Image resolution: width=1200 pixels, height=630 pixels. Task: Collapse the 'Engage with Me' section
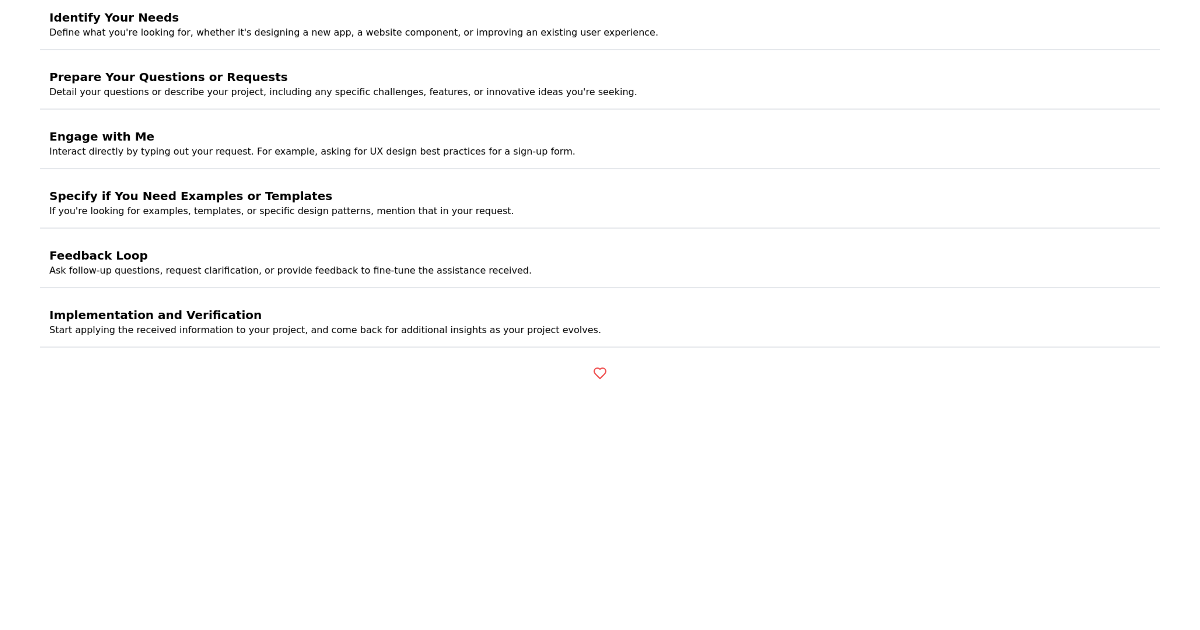102,136
